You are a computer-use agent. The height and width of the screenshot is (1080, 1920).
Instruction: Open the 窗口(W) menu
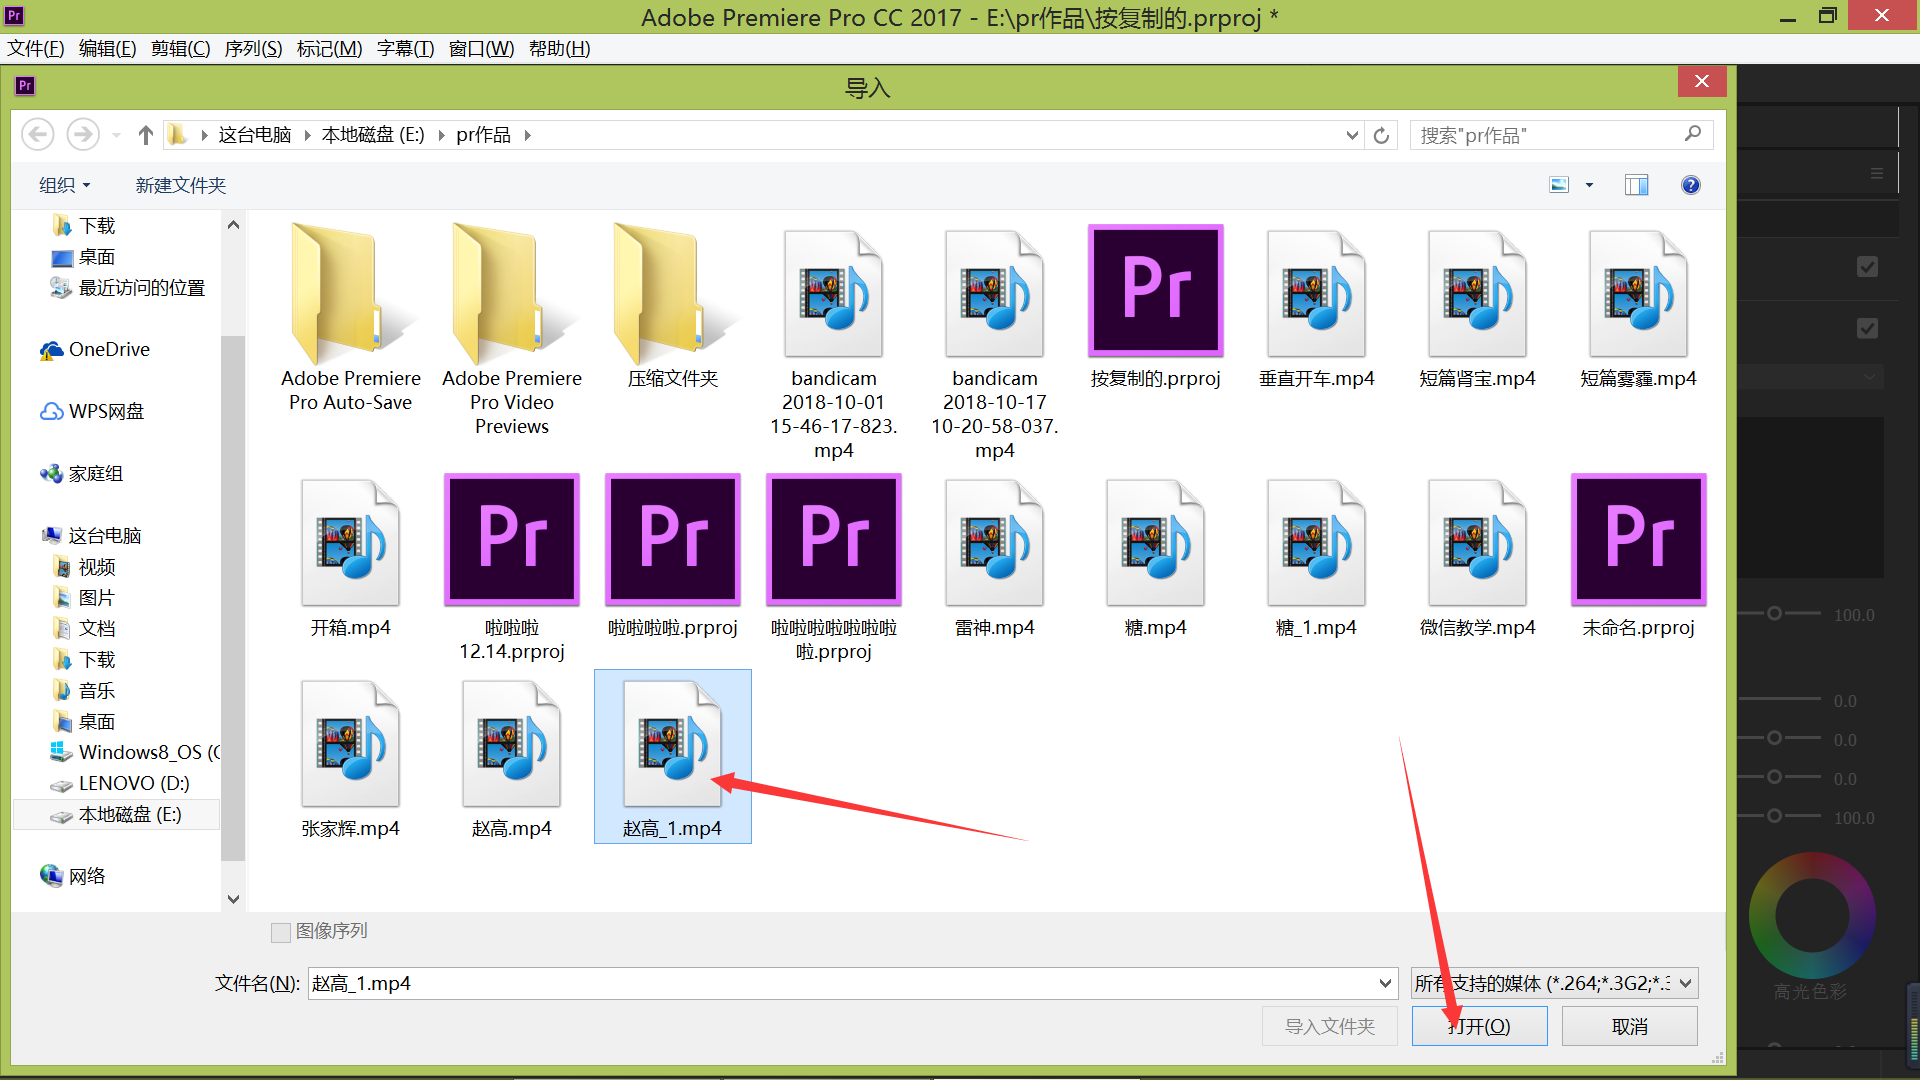[481, 48]
